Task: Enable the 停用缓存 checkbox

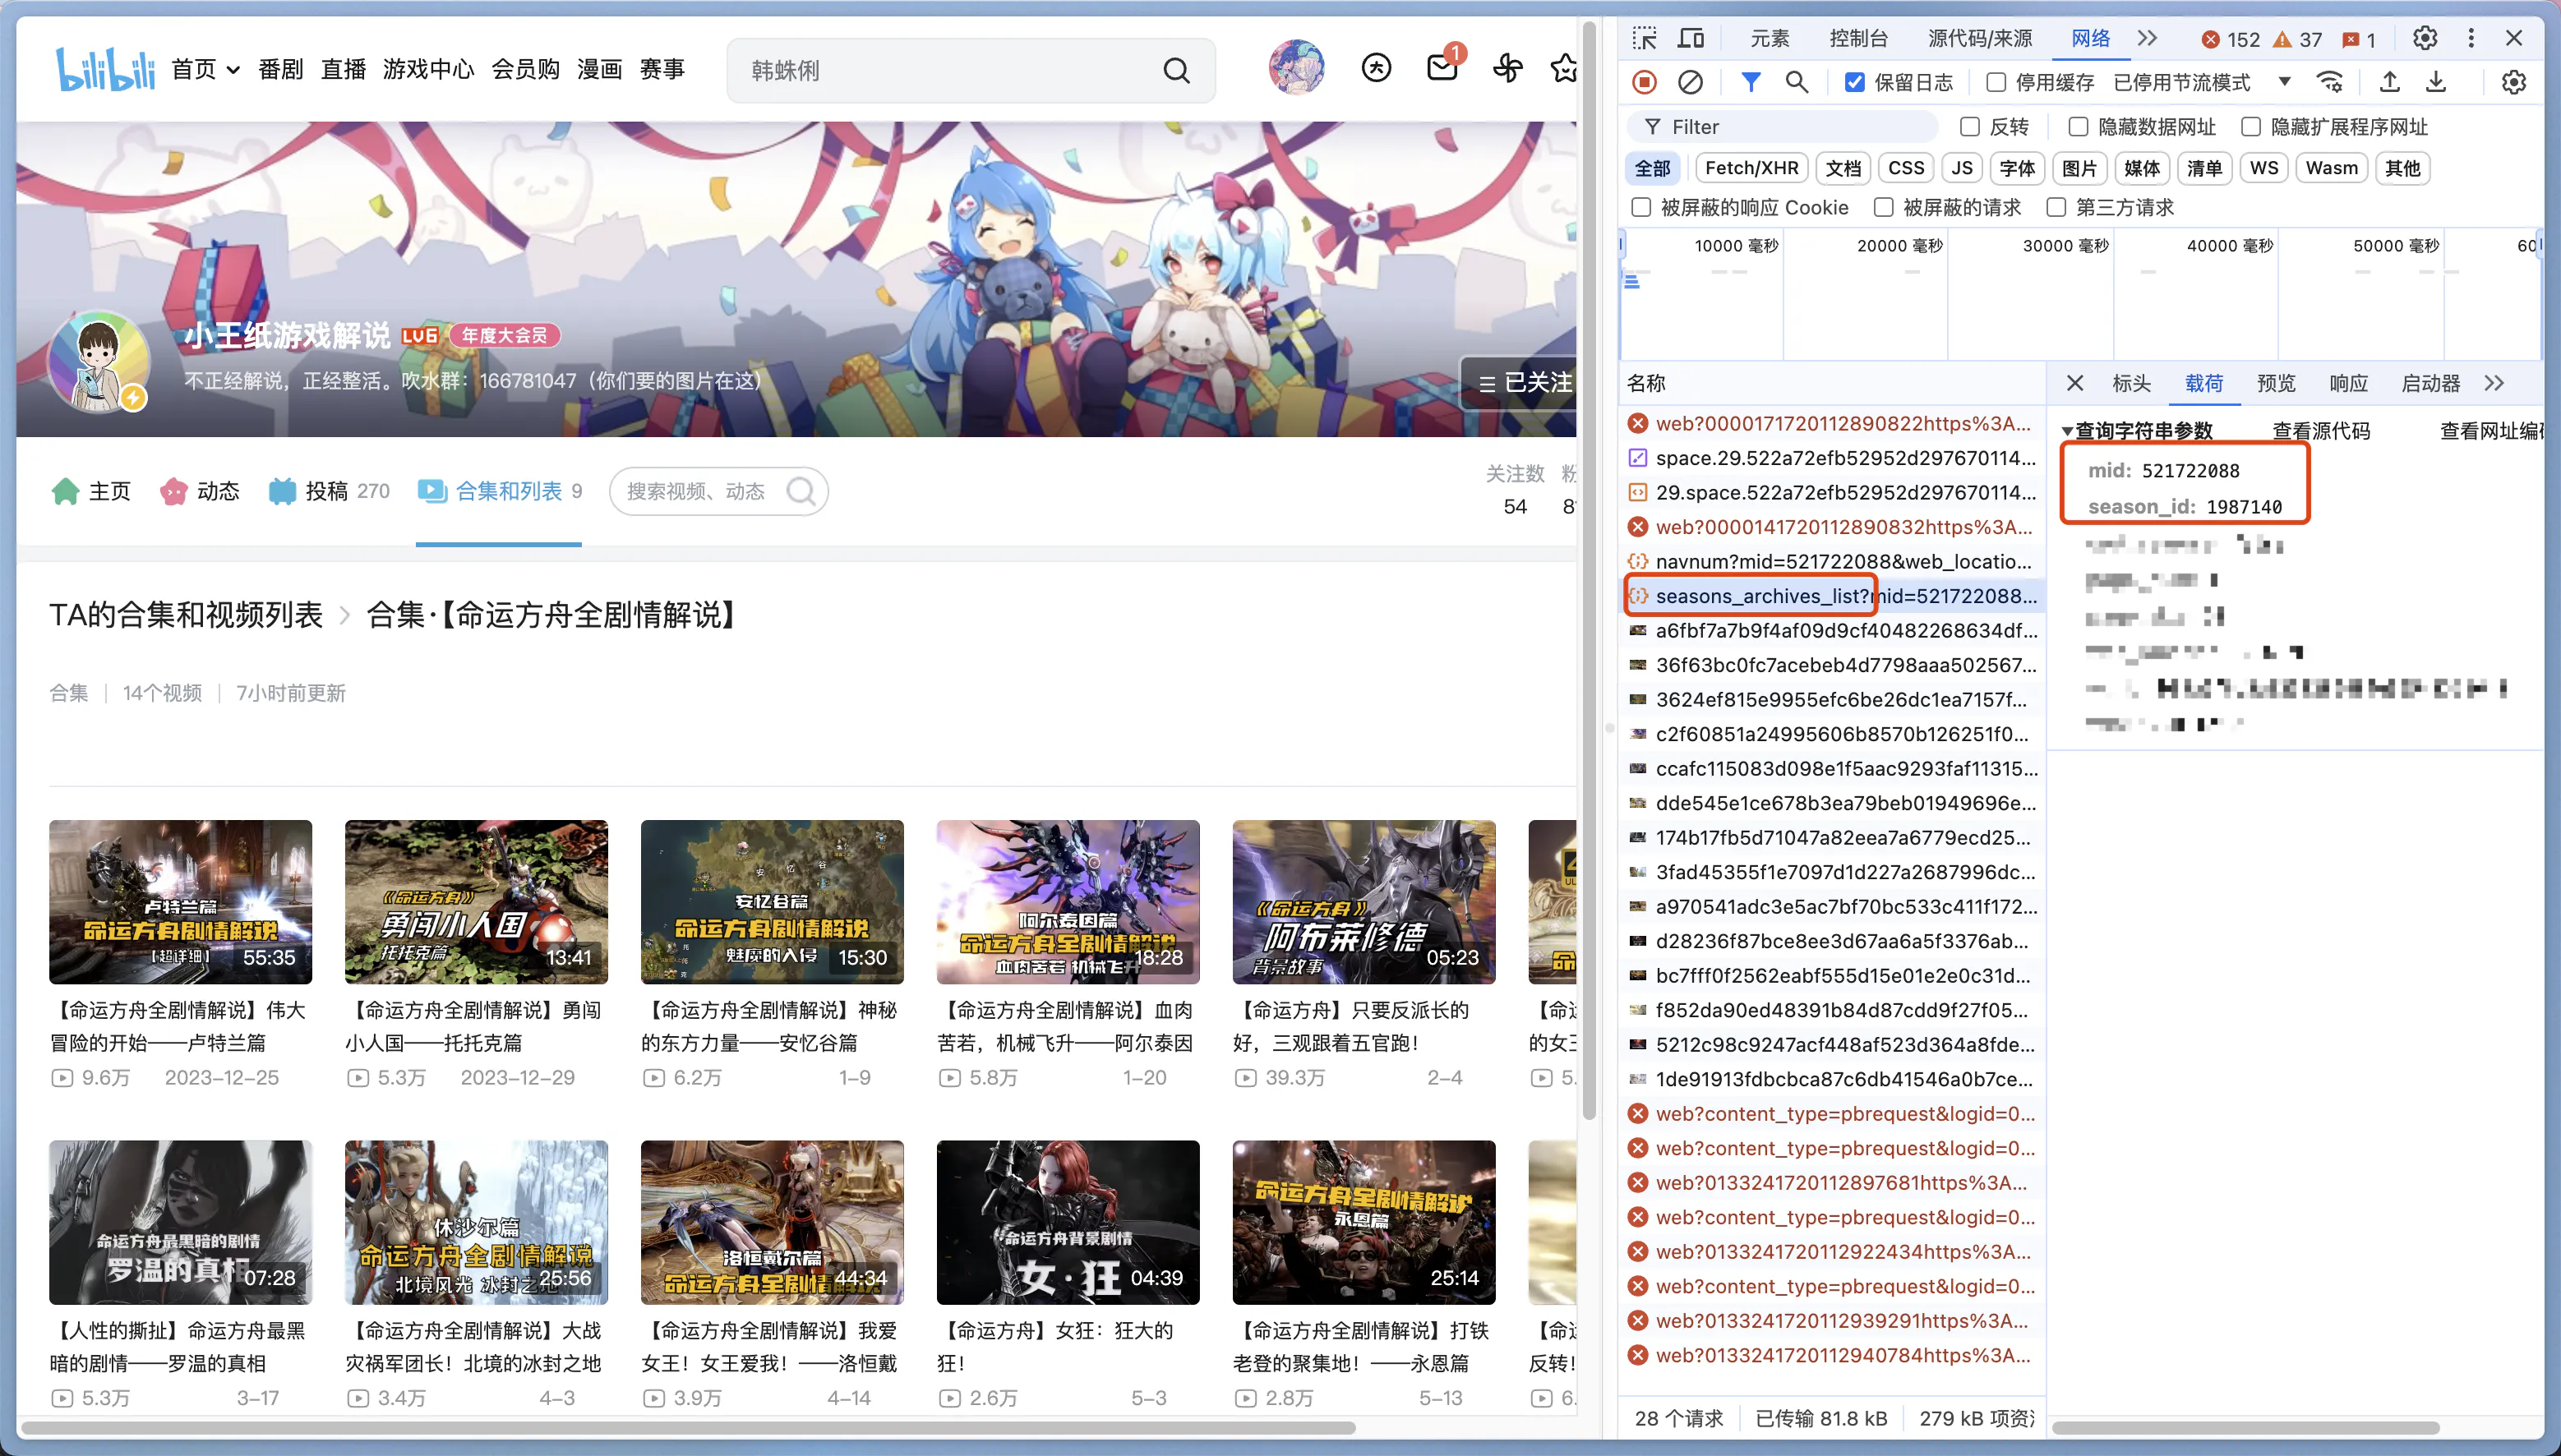Action: [x=1996, y=82]
